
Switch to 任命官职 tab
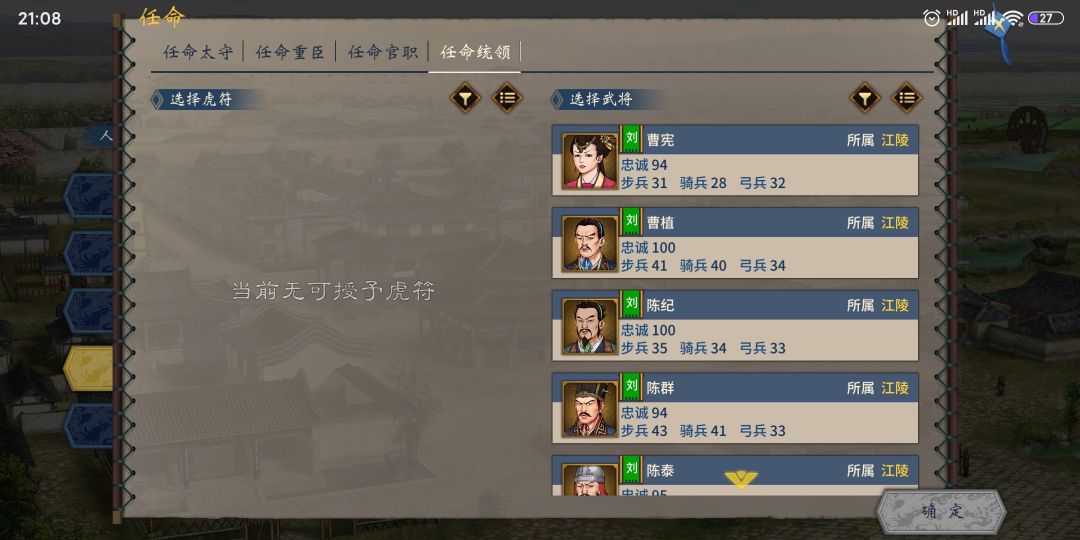(382, 52)
